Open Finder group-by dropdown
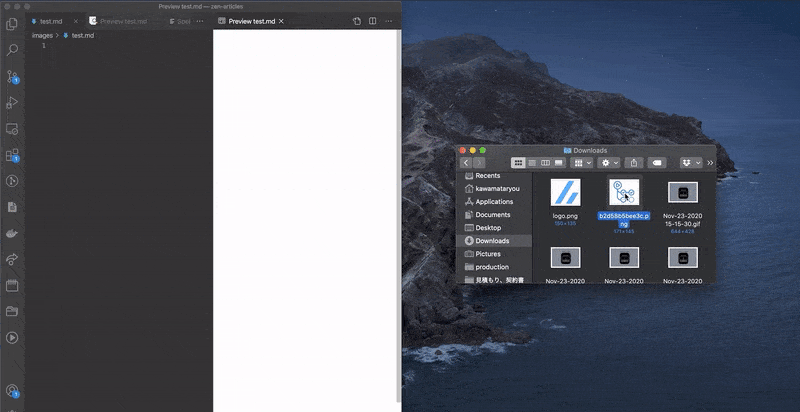This screenshot has height=412, width=800. (x=583, y=163)
